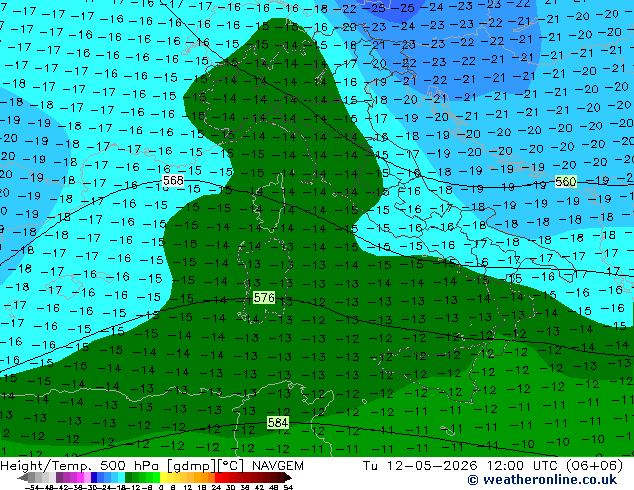Click the '[°C]' unit label
The width and height of the screenshot is (634, 490).
[231, 466]
